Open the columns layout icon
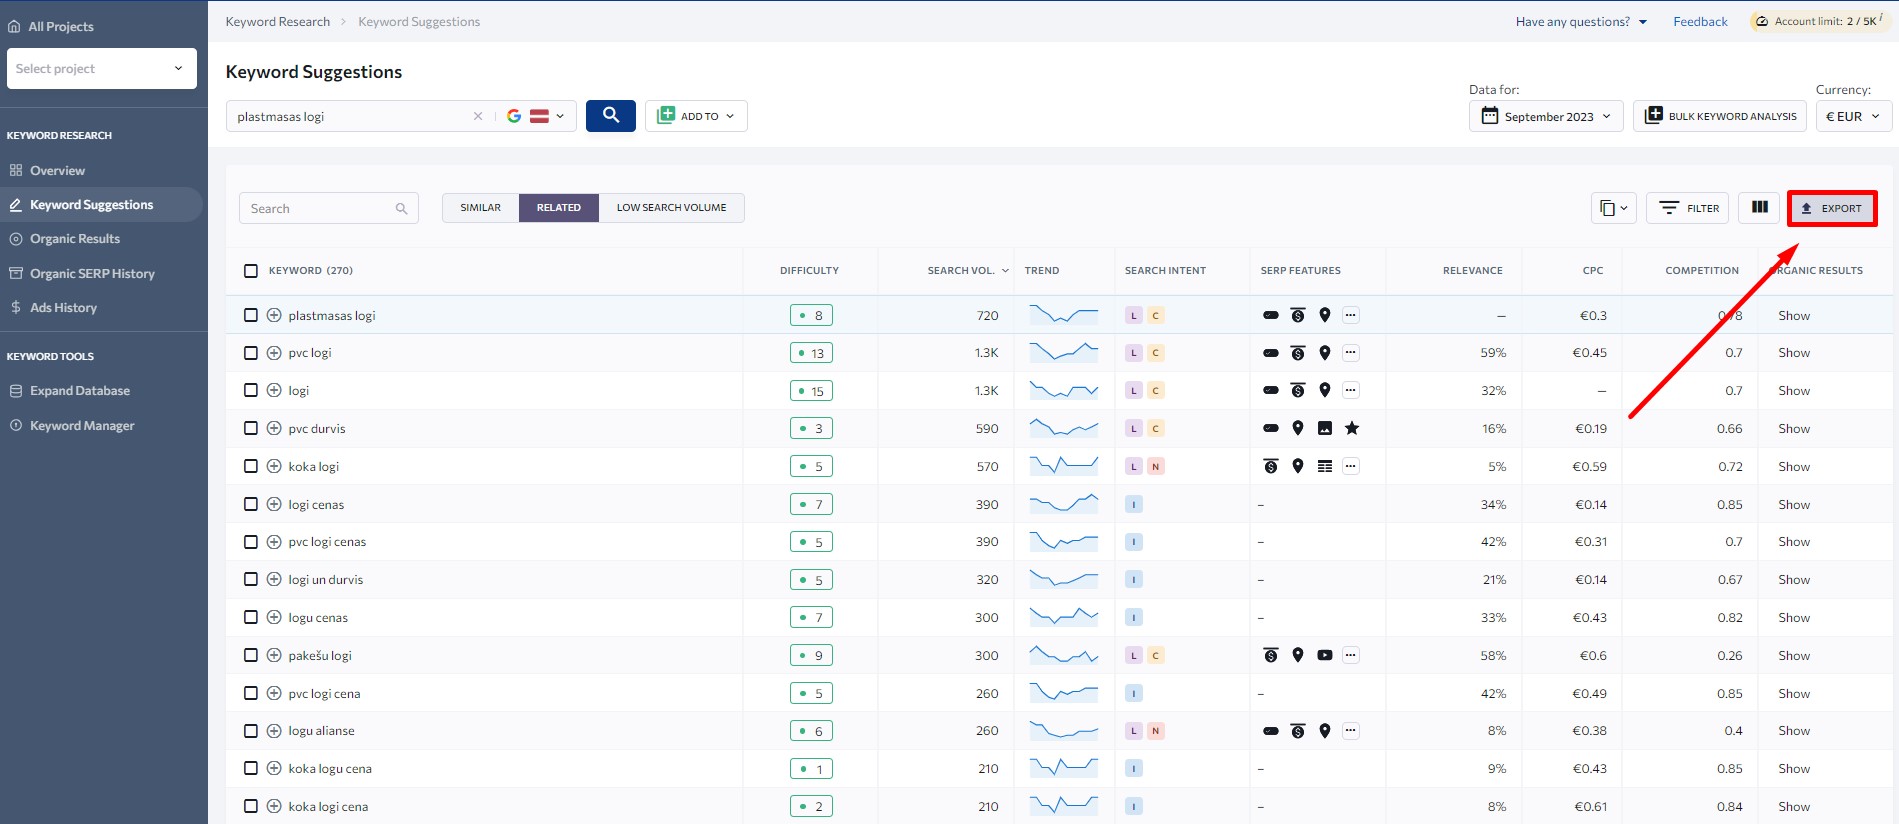Image resolution: width=1899 pixels, height=824 pixels. (x=1760, y=208)
